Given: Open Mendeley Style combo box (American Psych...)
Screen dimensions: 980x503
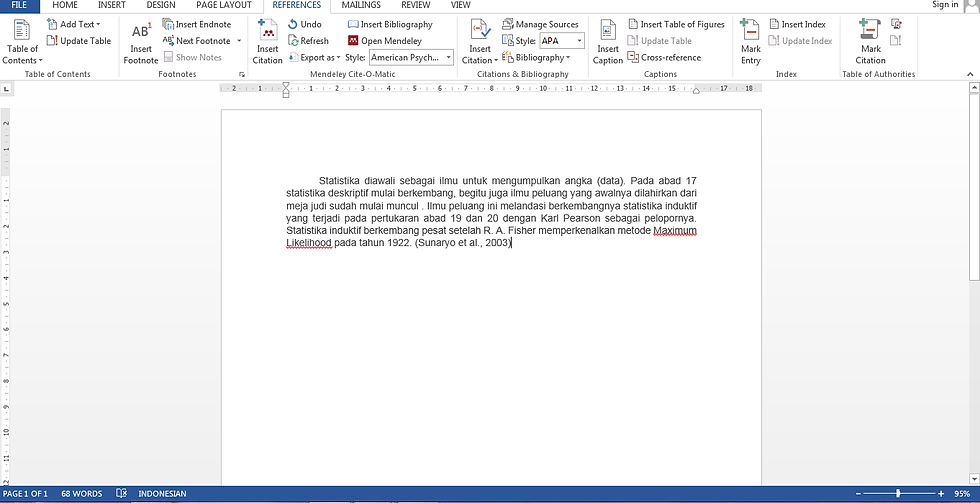Looking at the screenshot, I should (411, 57).
